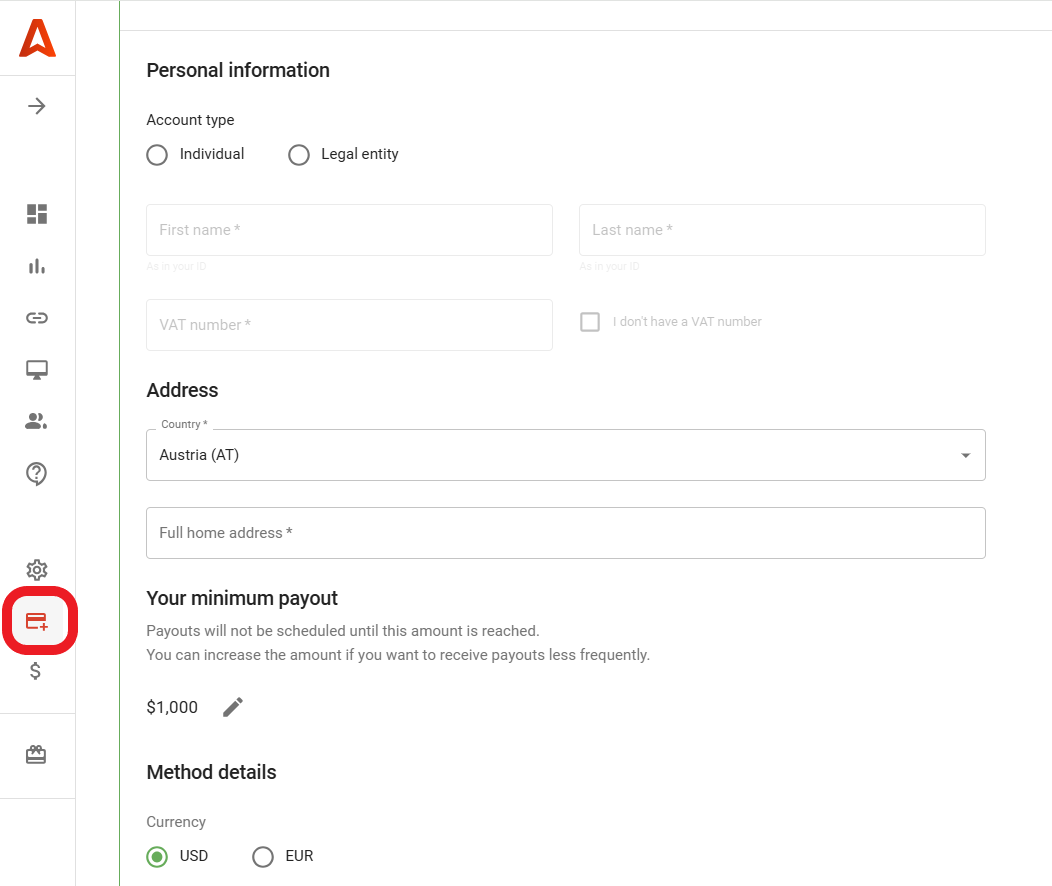Screen dimensions: 1052x886
Task: Open the Help question mark icon
Action: pyautogui.click(x=36, y=473)
